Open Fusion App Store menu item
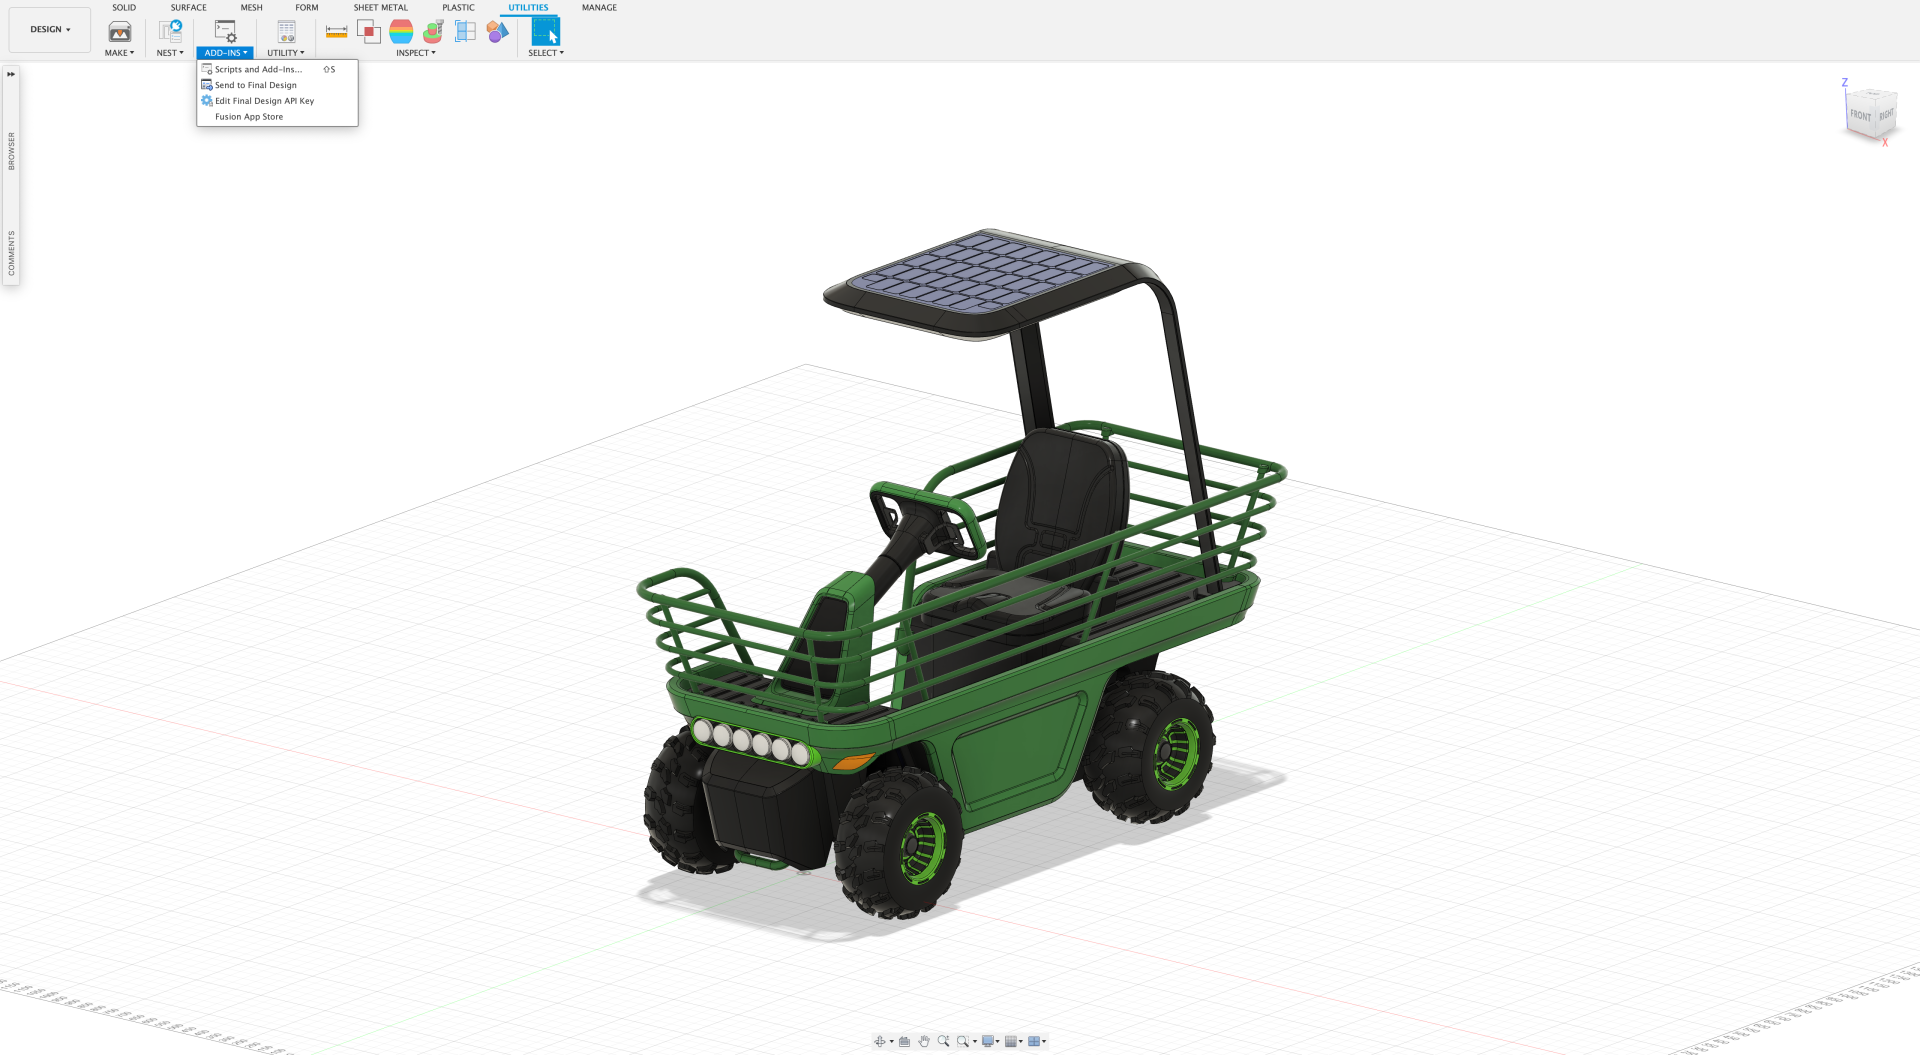 pyautogui.click(x=277, y=117)
